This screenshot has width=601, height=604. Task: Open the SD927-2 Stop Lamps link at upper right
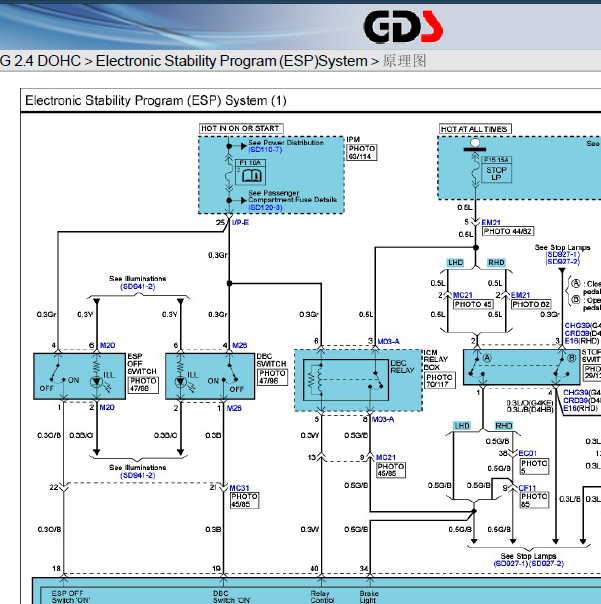coord(563,262)
